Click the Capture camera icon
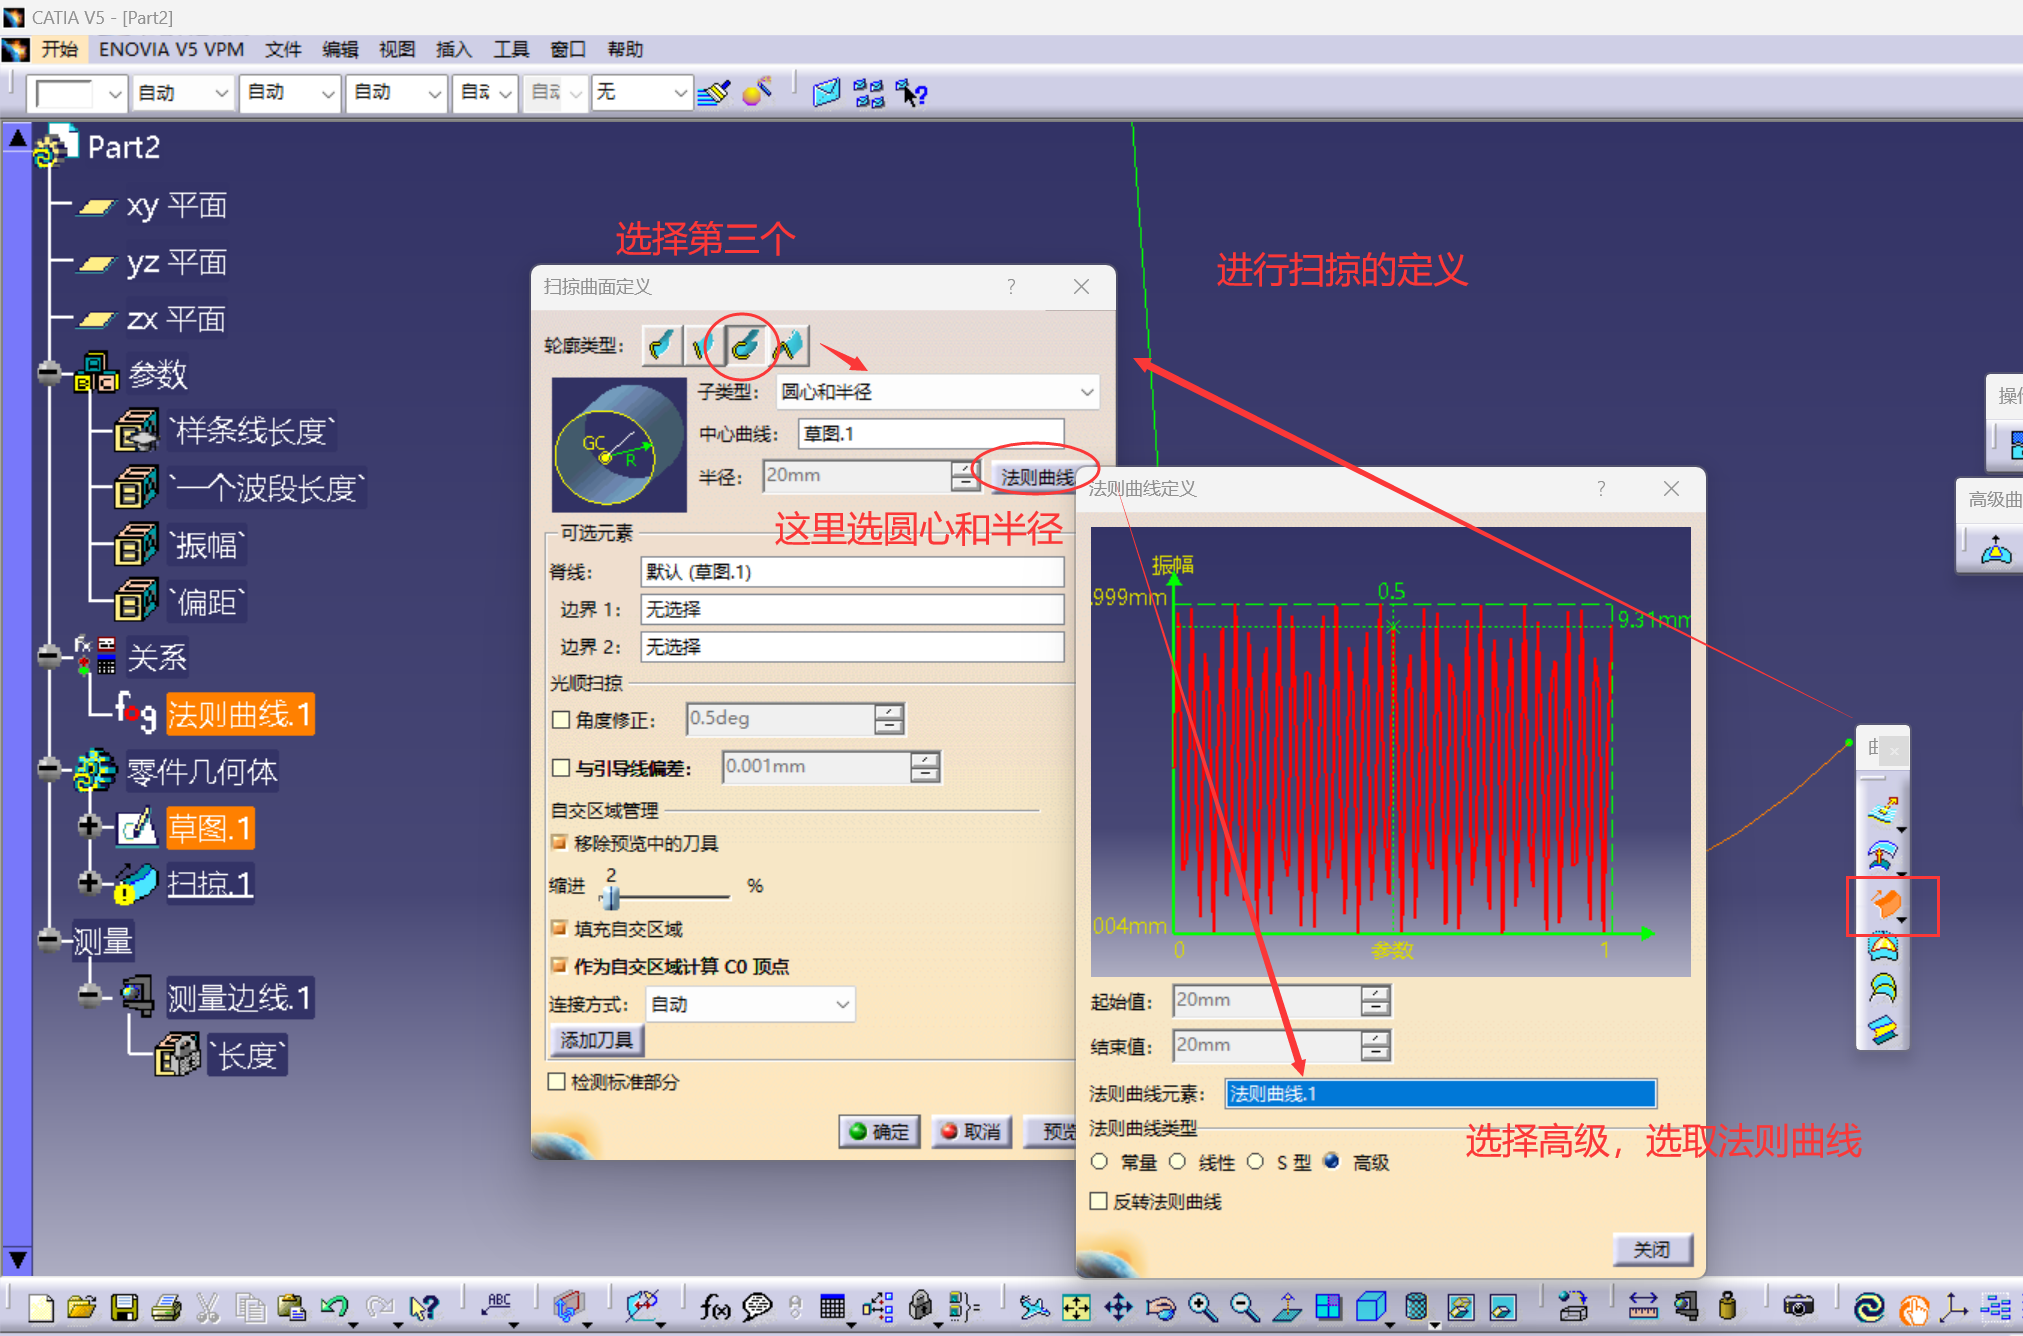Screen dimensions: 2023x1336 (x=1797, y=1307)
